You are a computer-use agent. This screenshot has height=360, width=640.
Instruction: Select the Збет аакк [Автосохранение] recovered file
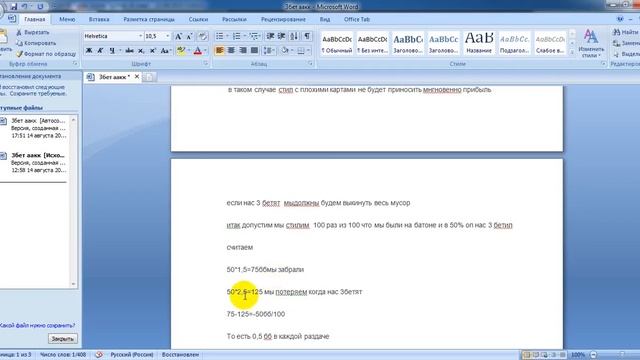point(35,128)
